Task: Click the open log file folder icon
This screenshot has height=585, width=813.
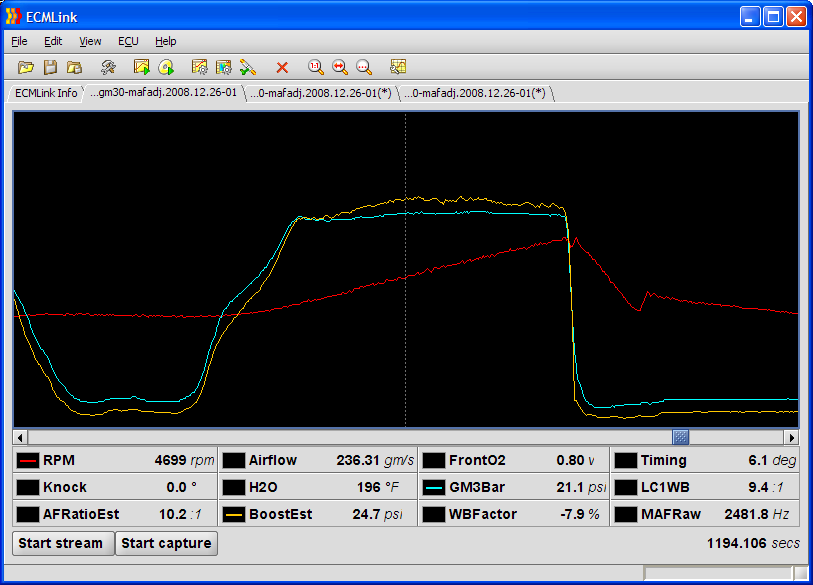Action: point(26,67)
